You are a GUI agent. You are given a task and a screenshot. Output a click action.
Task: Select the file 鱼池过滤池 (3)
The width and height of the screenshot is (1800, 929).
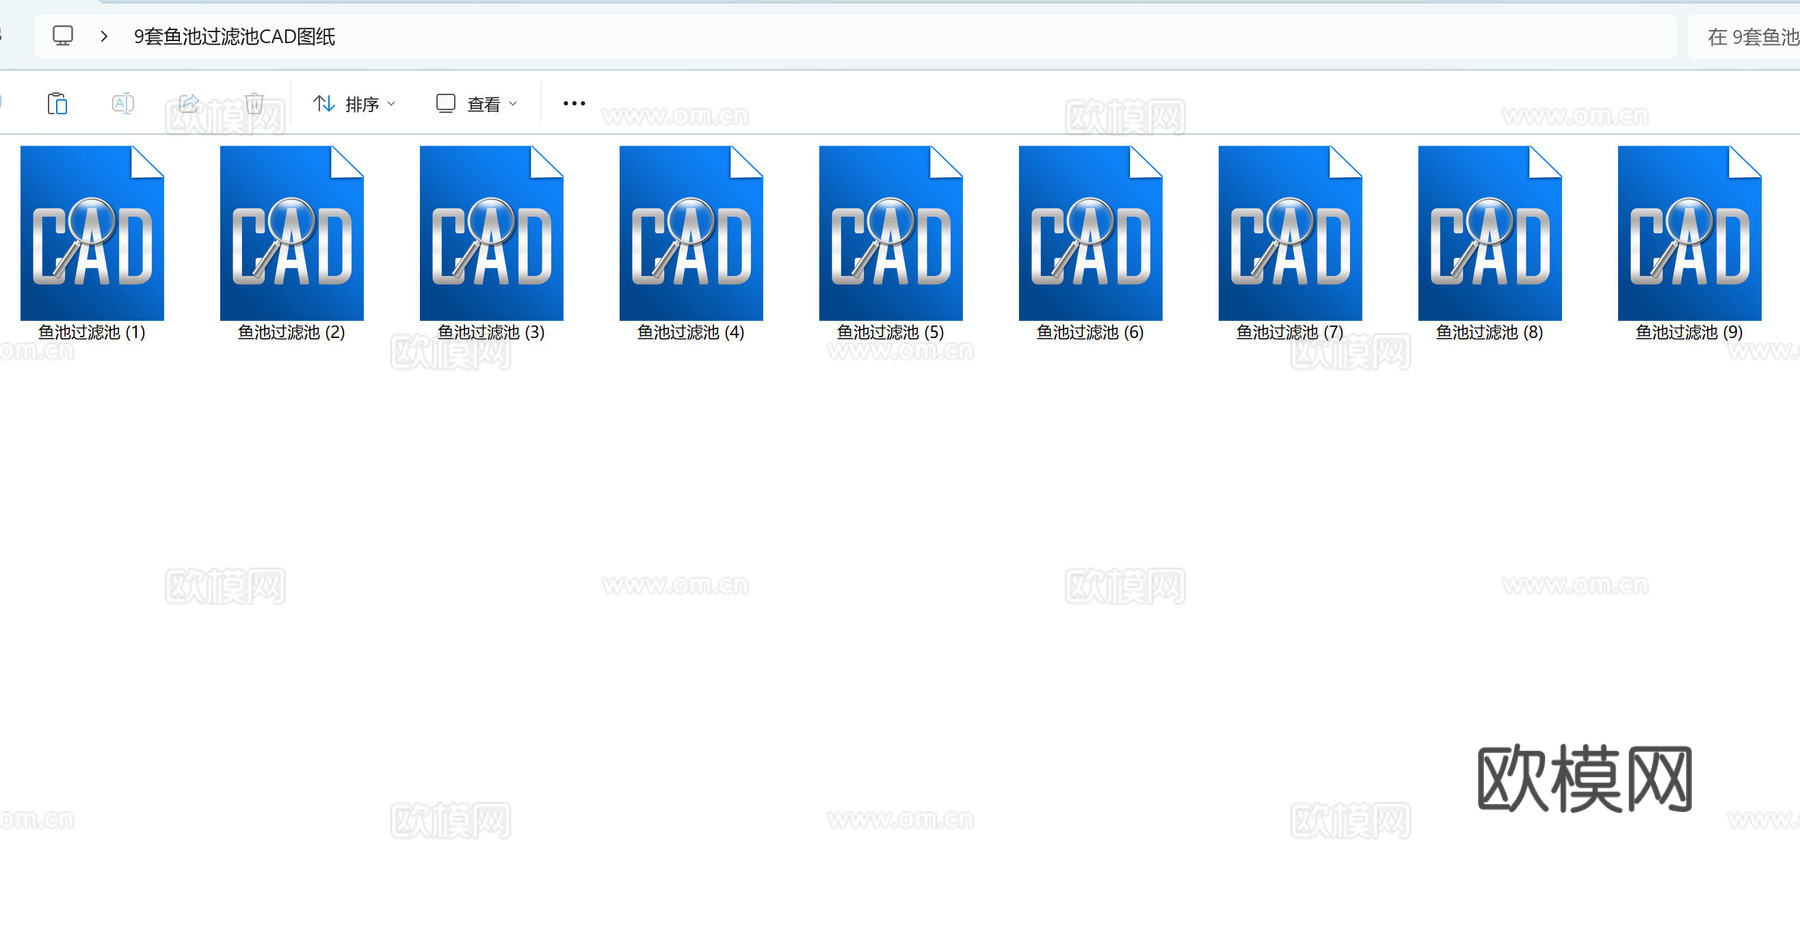(x=491, y=233)
